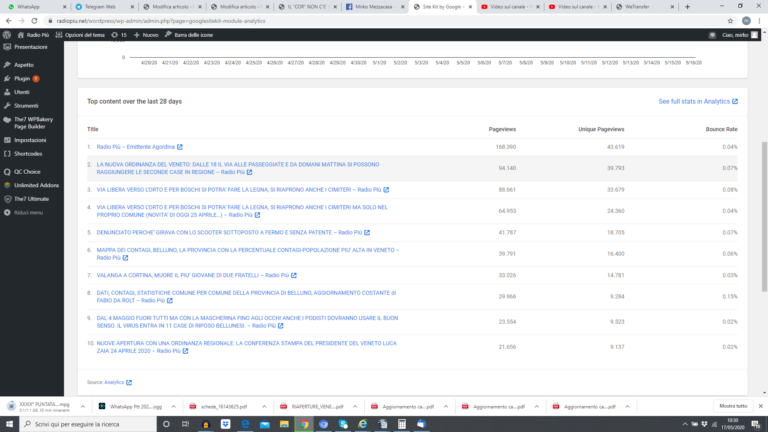Collapse sidebar using Riduci menu
This screenshot has width=768, height=432.
(28, 212)
